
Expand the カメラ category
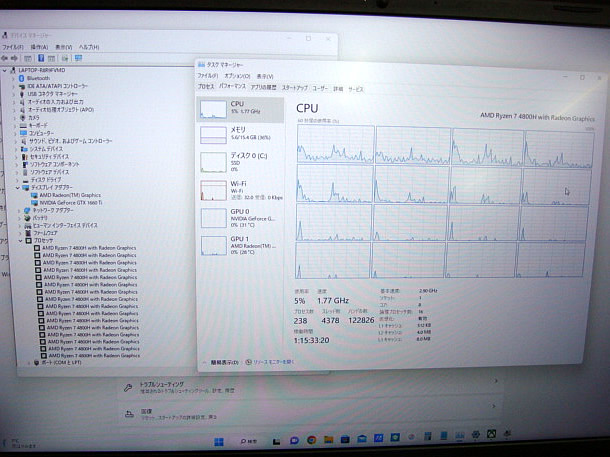[x=15, y=117]
